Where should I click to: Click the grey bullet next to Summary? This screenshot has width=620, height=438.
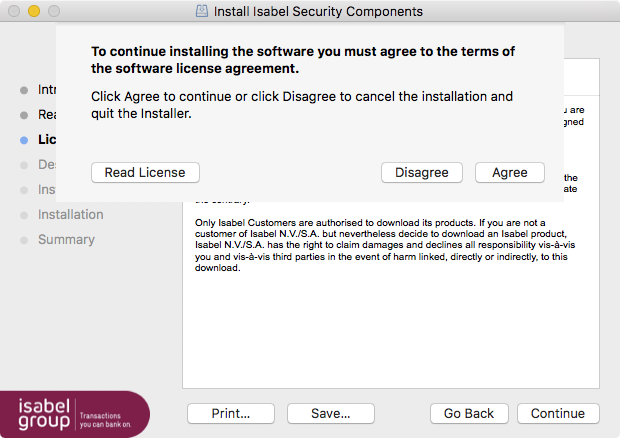[24, 240]
